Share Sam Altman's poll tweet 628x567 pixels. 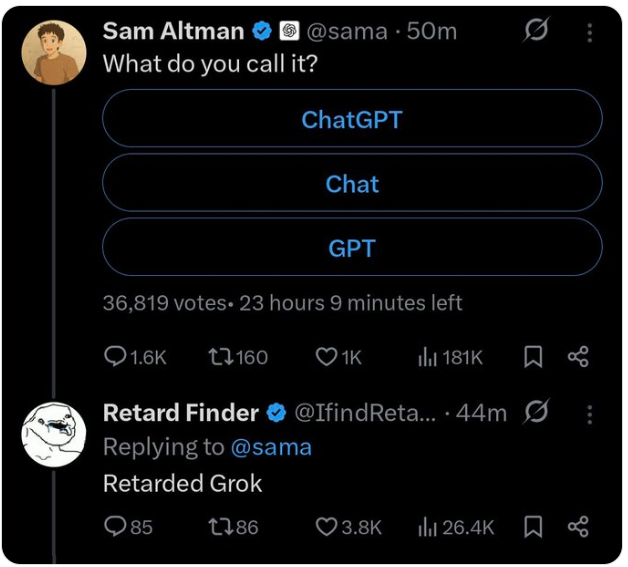578,357
